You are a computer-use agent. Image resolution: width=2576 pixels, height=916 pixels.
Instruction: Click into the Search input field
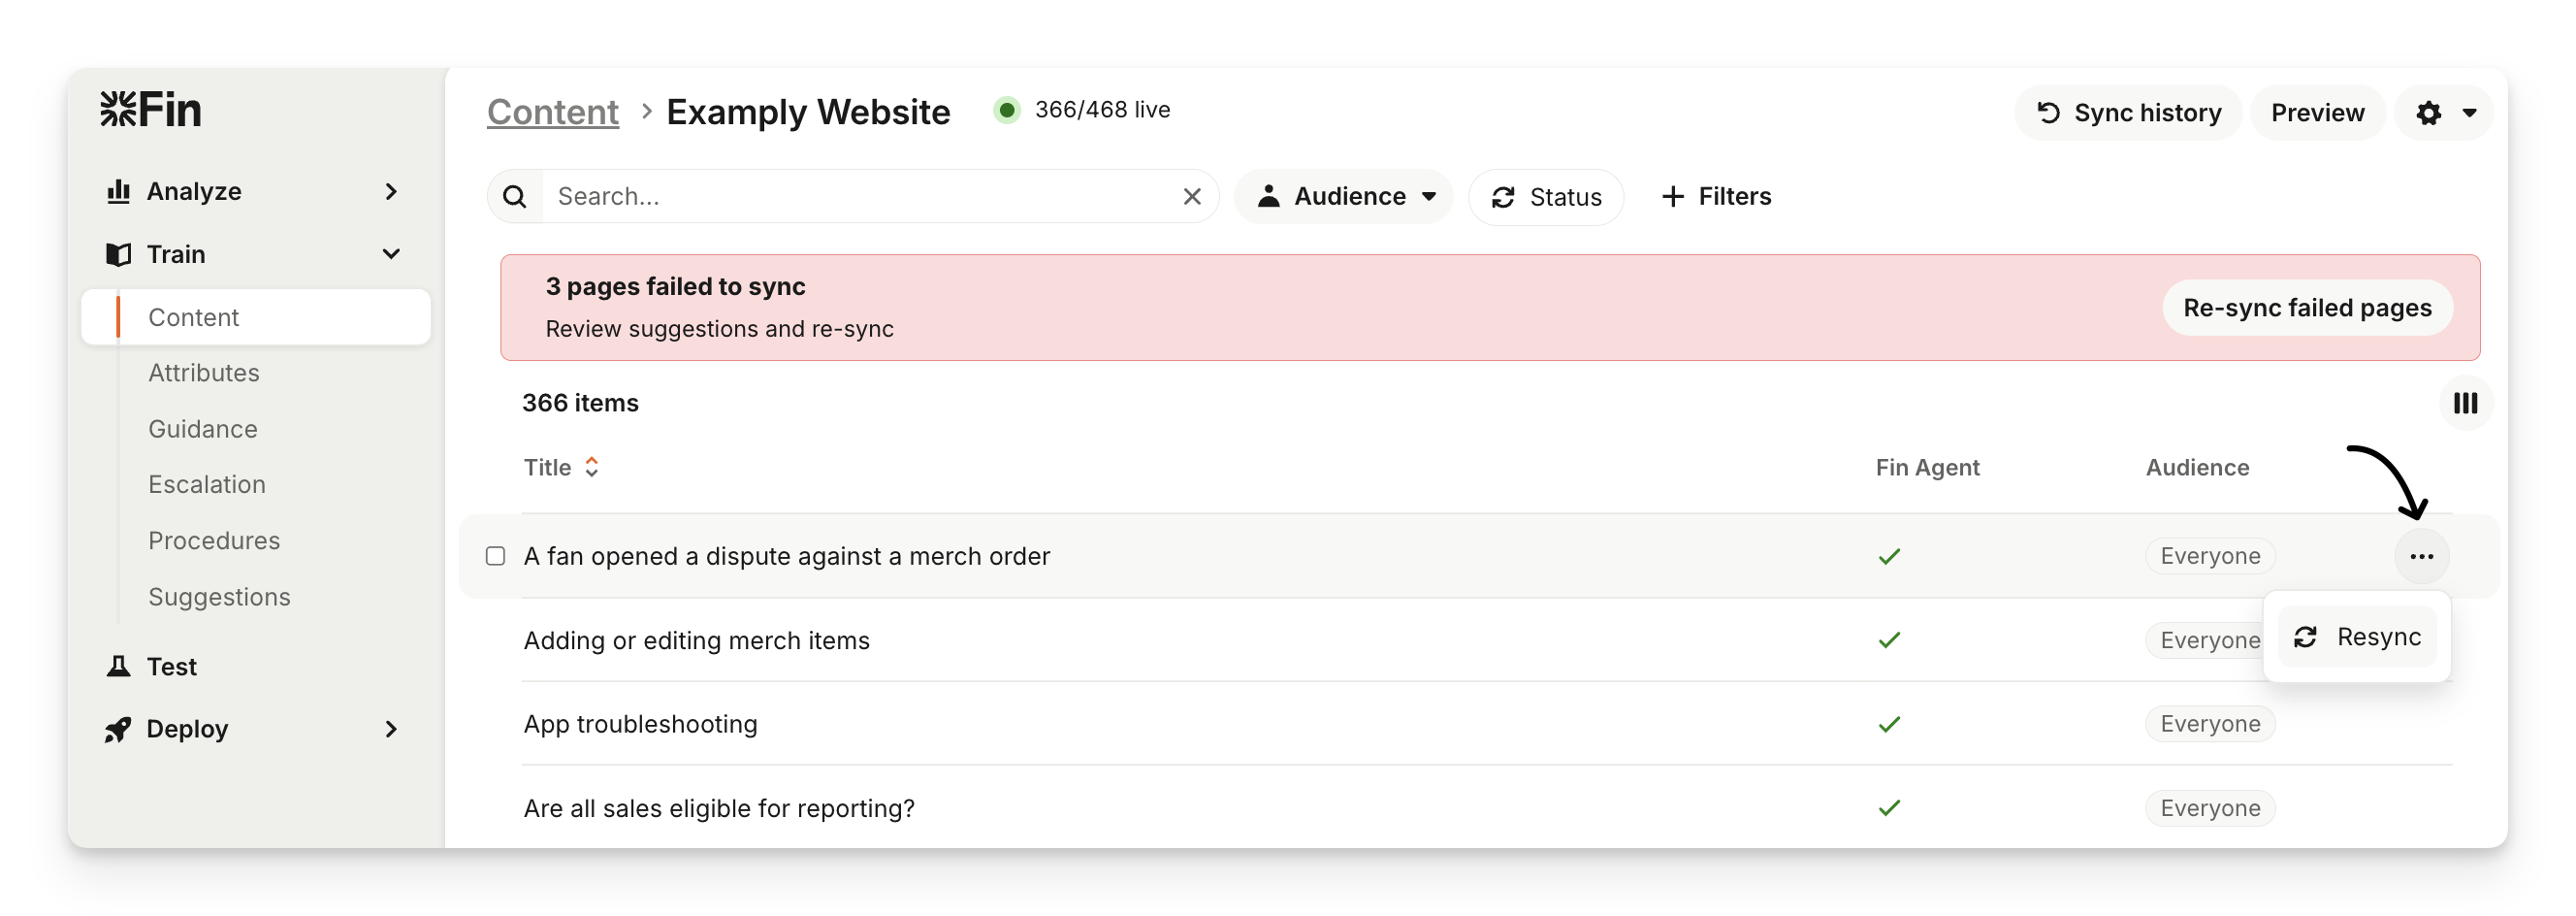coord(860,197)
